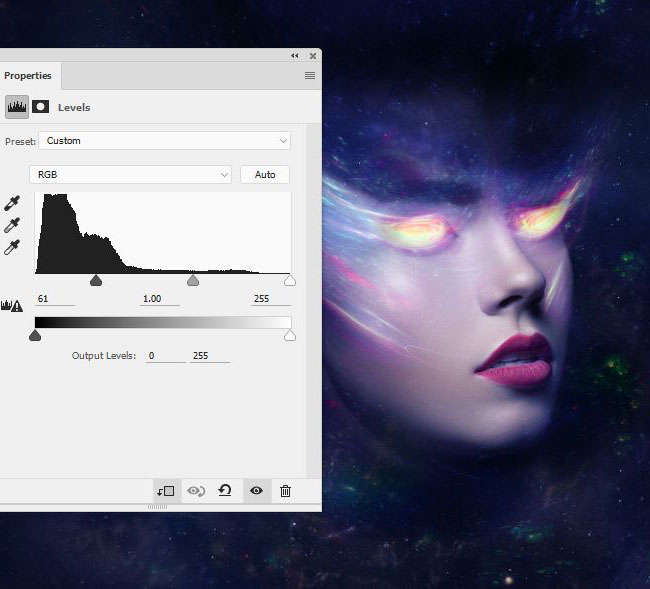Viewport: 650px width, 589px height.
Task: Click the histogram warning recalculate icon
Action: click(12, 306)
